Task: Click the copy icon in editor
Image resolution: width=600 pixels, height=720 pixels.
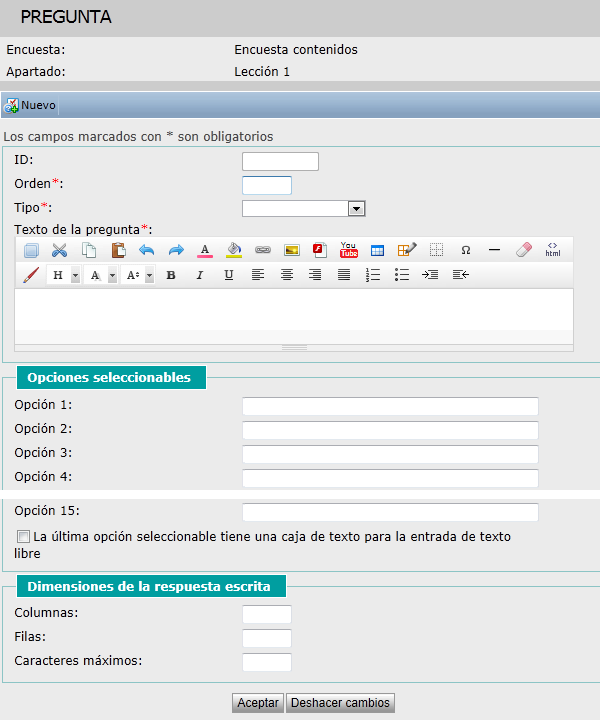Action: [x=89, y=250]
